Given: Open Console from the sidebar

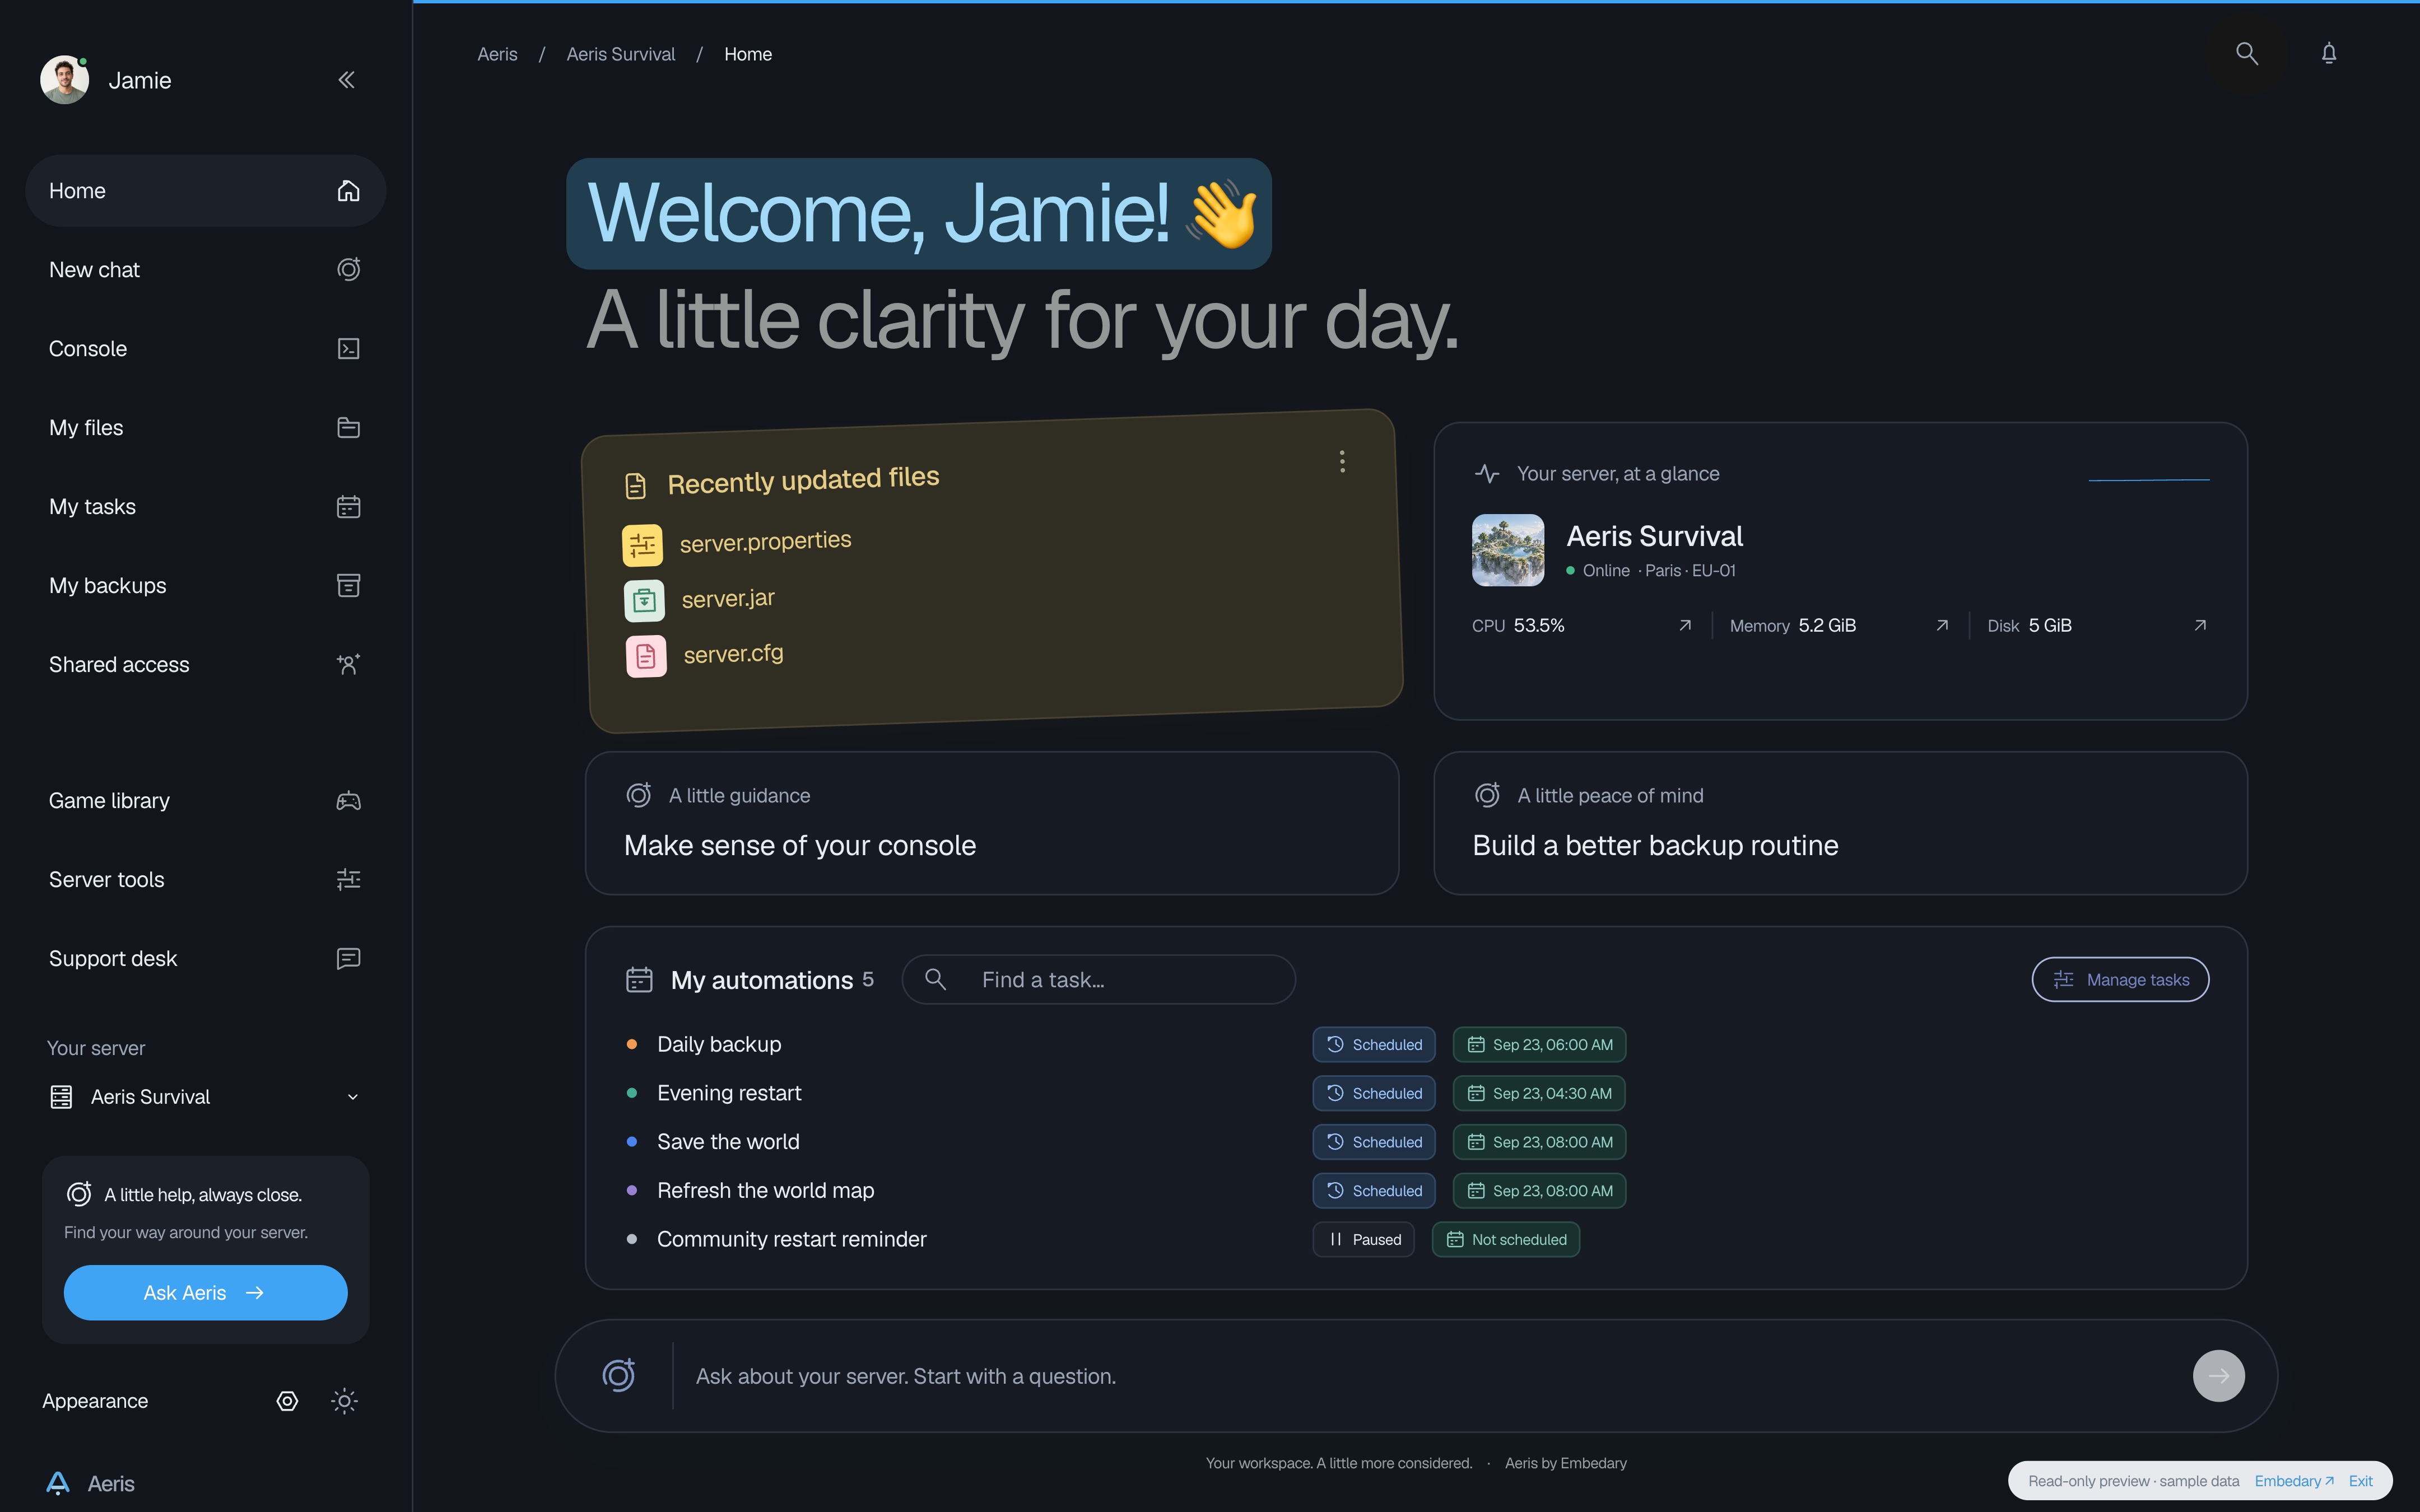Looking at the screenshot, I should pos(205,349).
